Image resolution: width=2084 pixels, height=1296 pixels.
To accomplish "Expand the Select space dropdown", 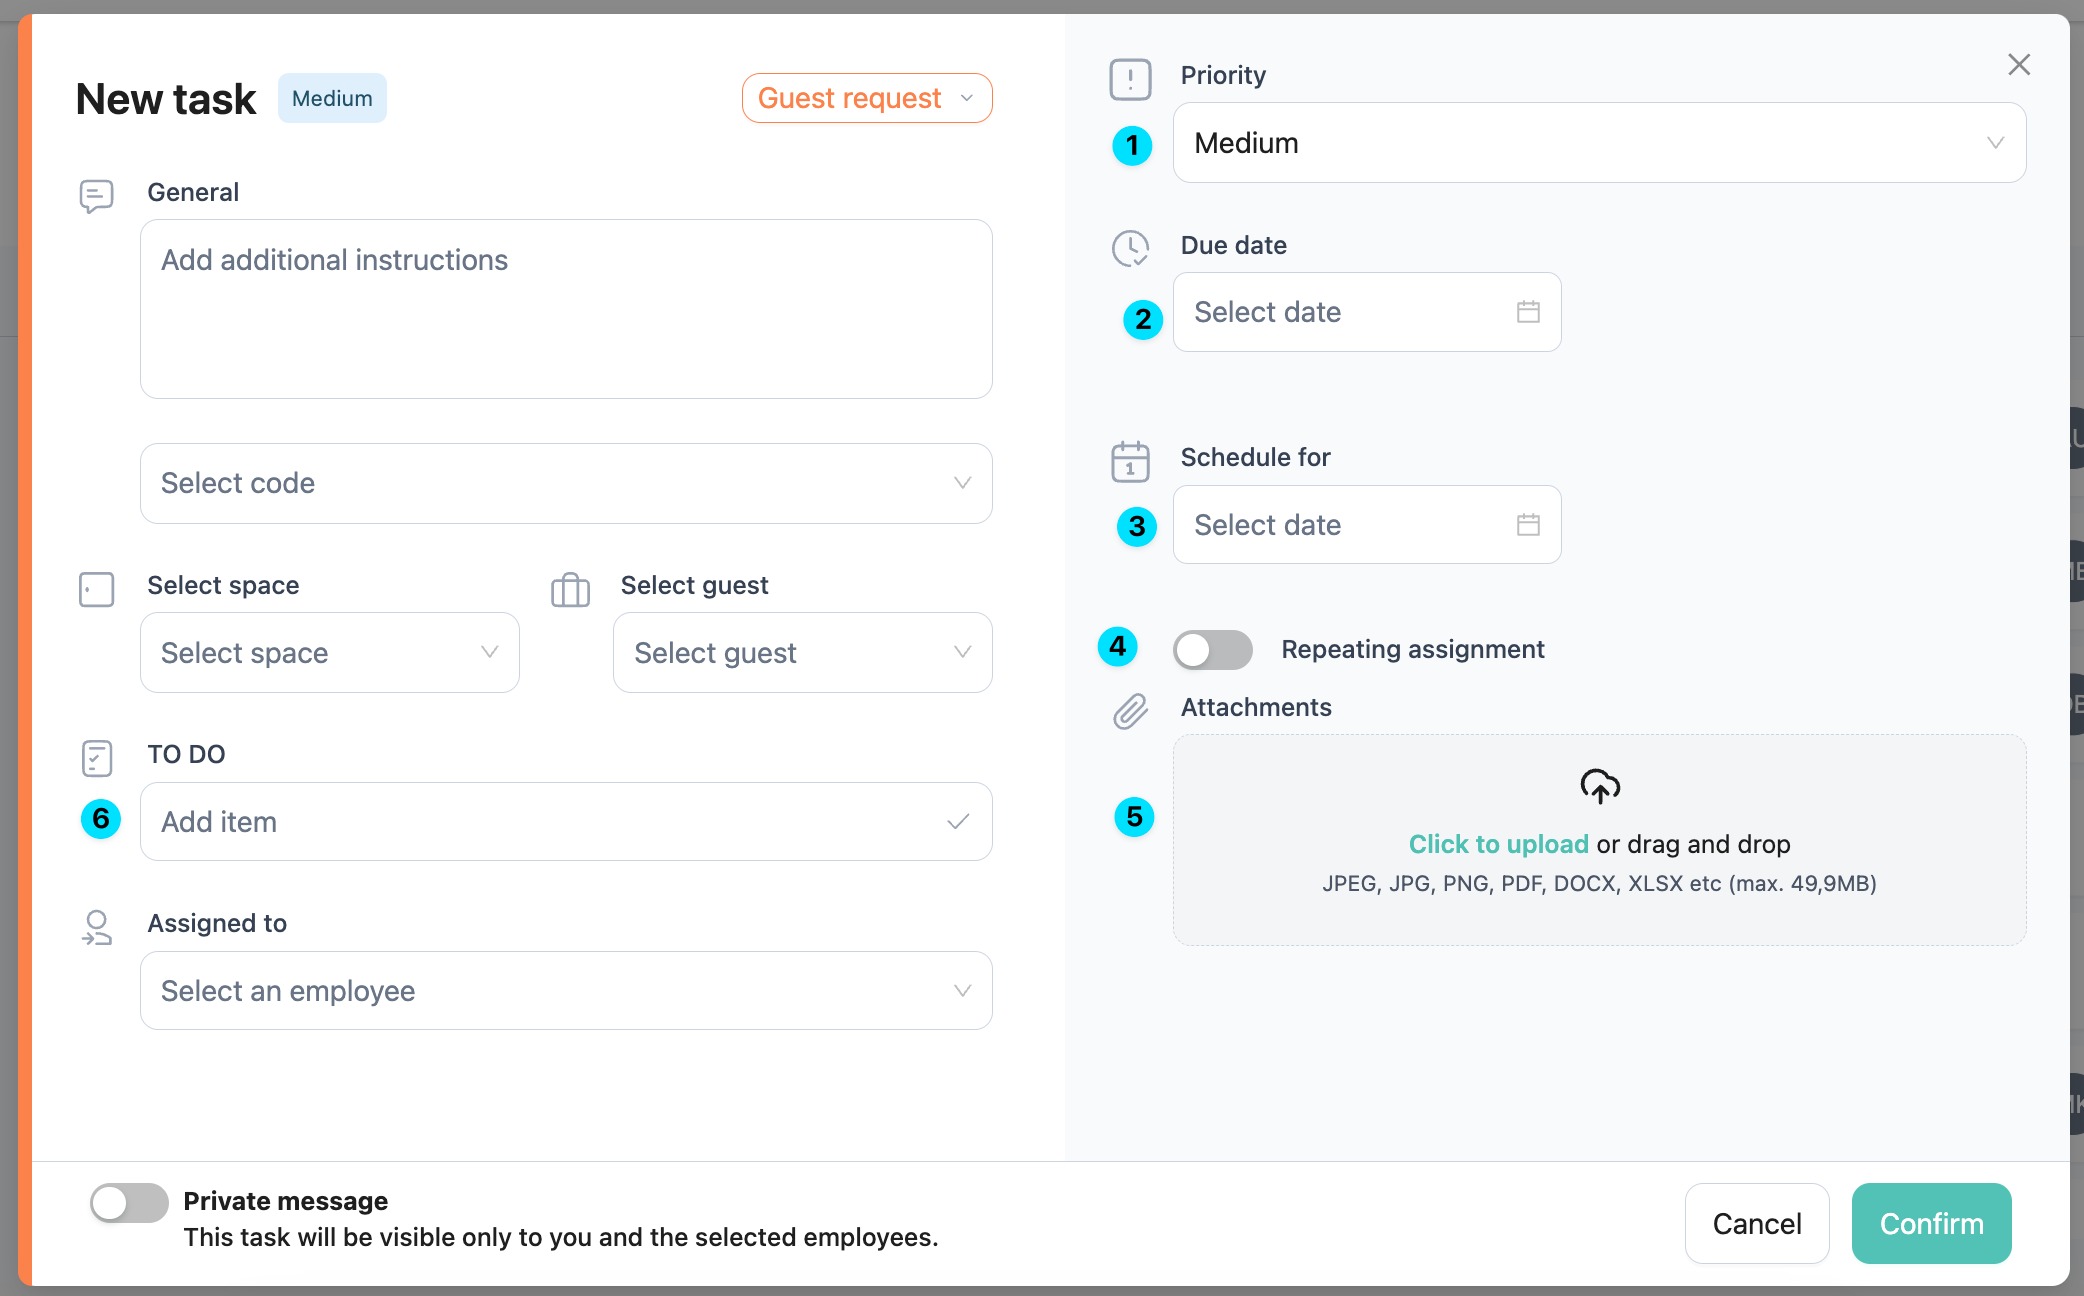I will [x=329, y=653].
